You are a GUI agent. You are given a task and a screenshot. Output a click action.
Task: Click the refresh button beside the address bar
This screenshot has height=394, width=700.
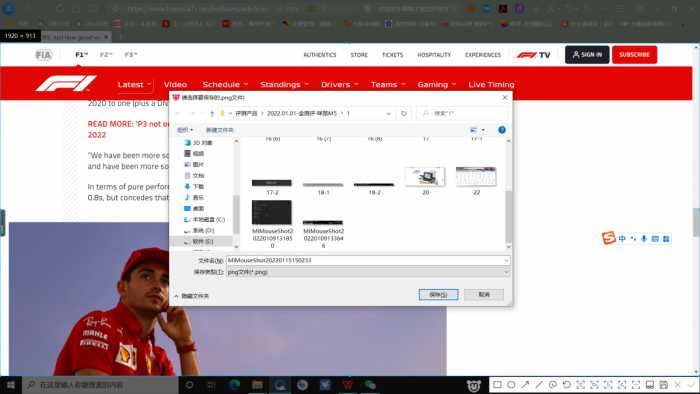[404, 113]
